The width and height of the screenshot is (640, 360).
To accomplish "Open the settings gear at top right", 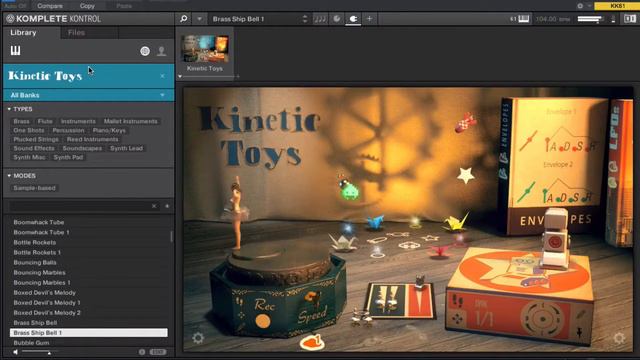I will point(580,6).
